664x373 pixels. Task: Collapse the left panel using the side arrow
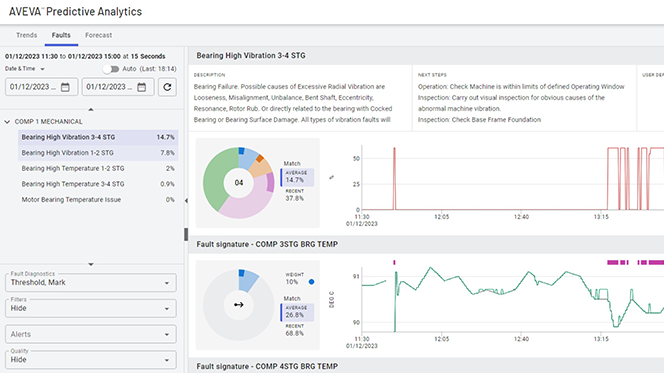[186, 201]
